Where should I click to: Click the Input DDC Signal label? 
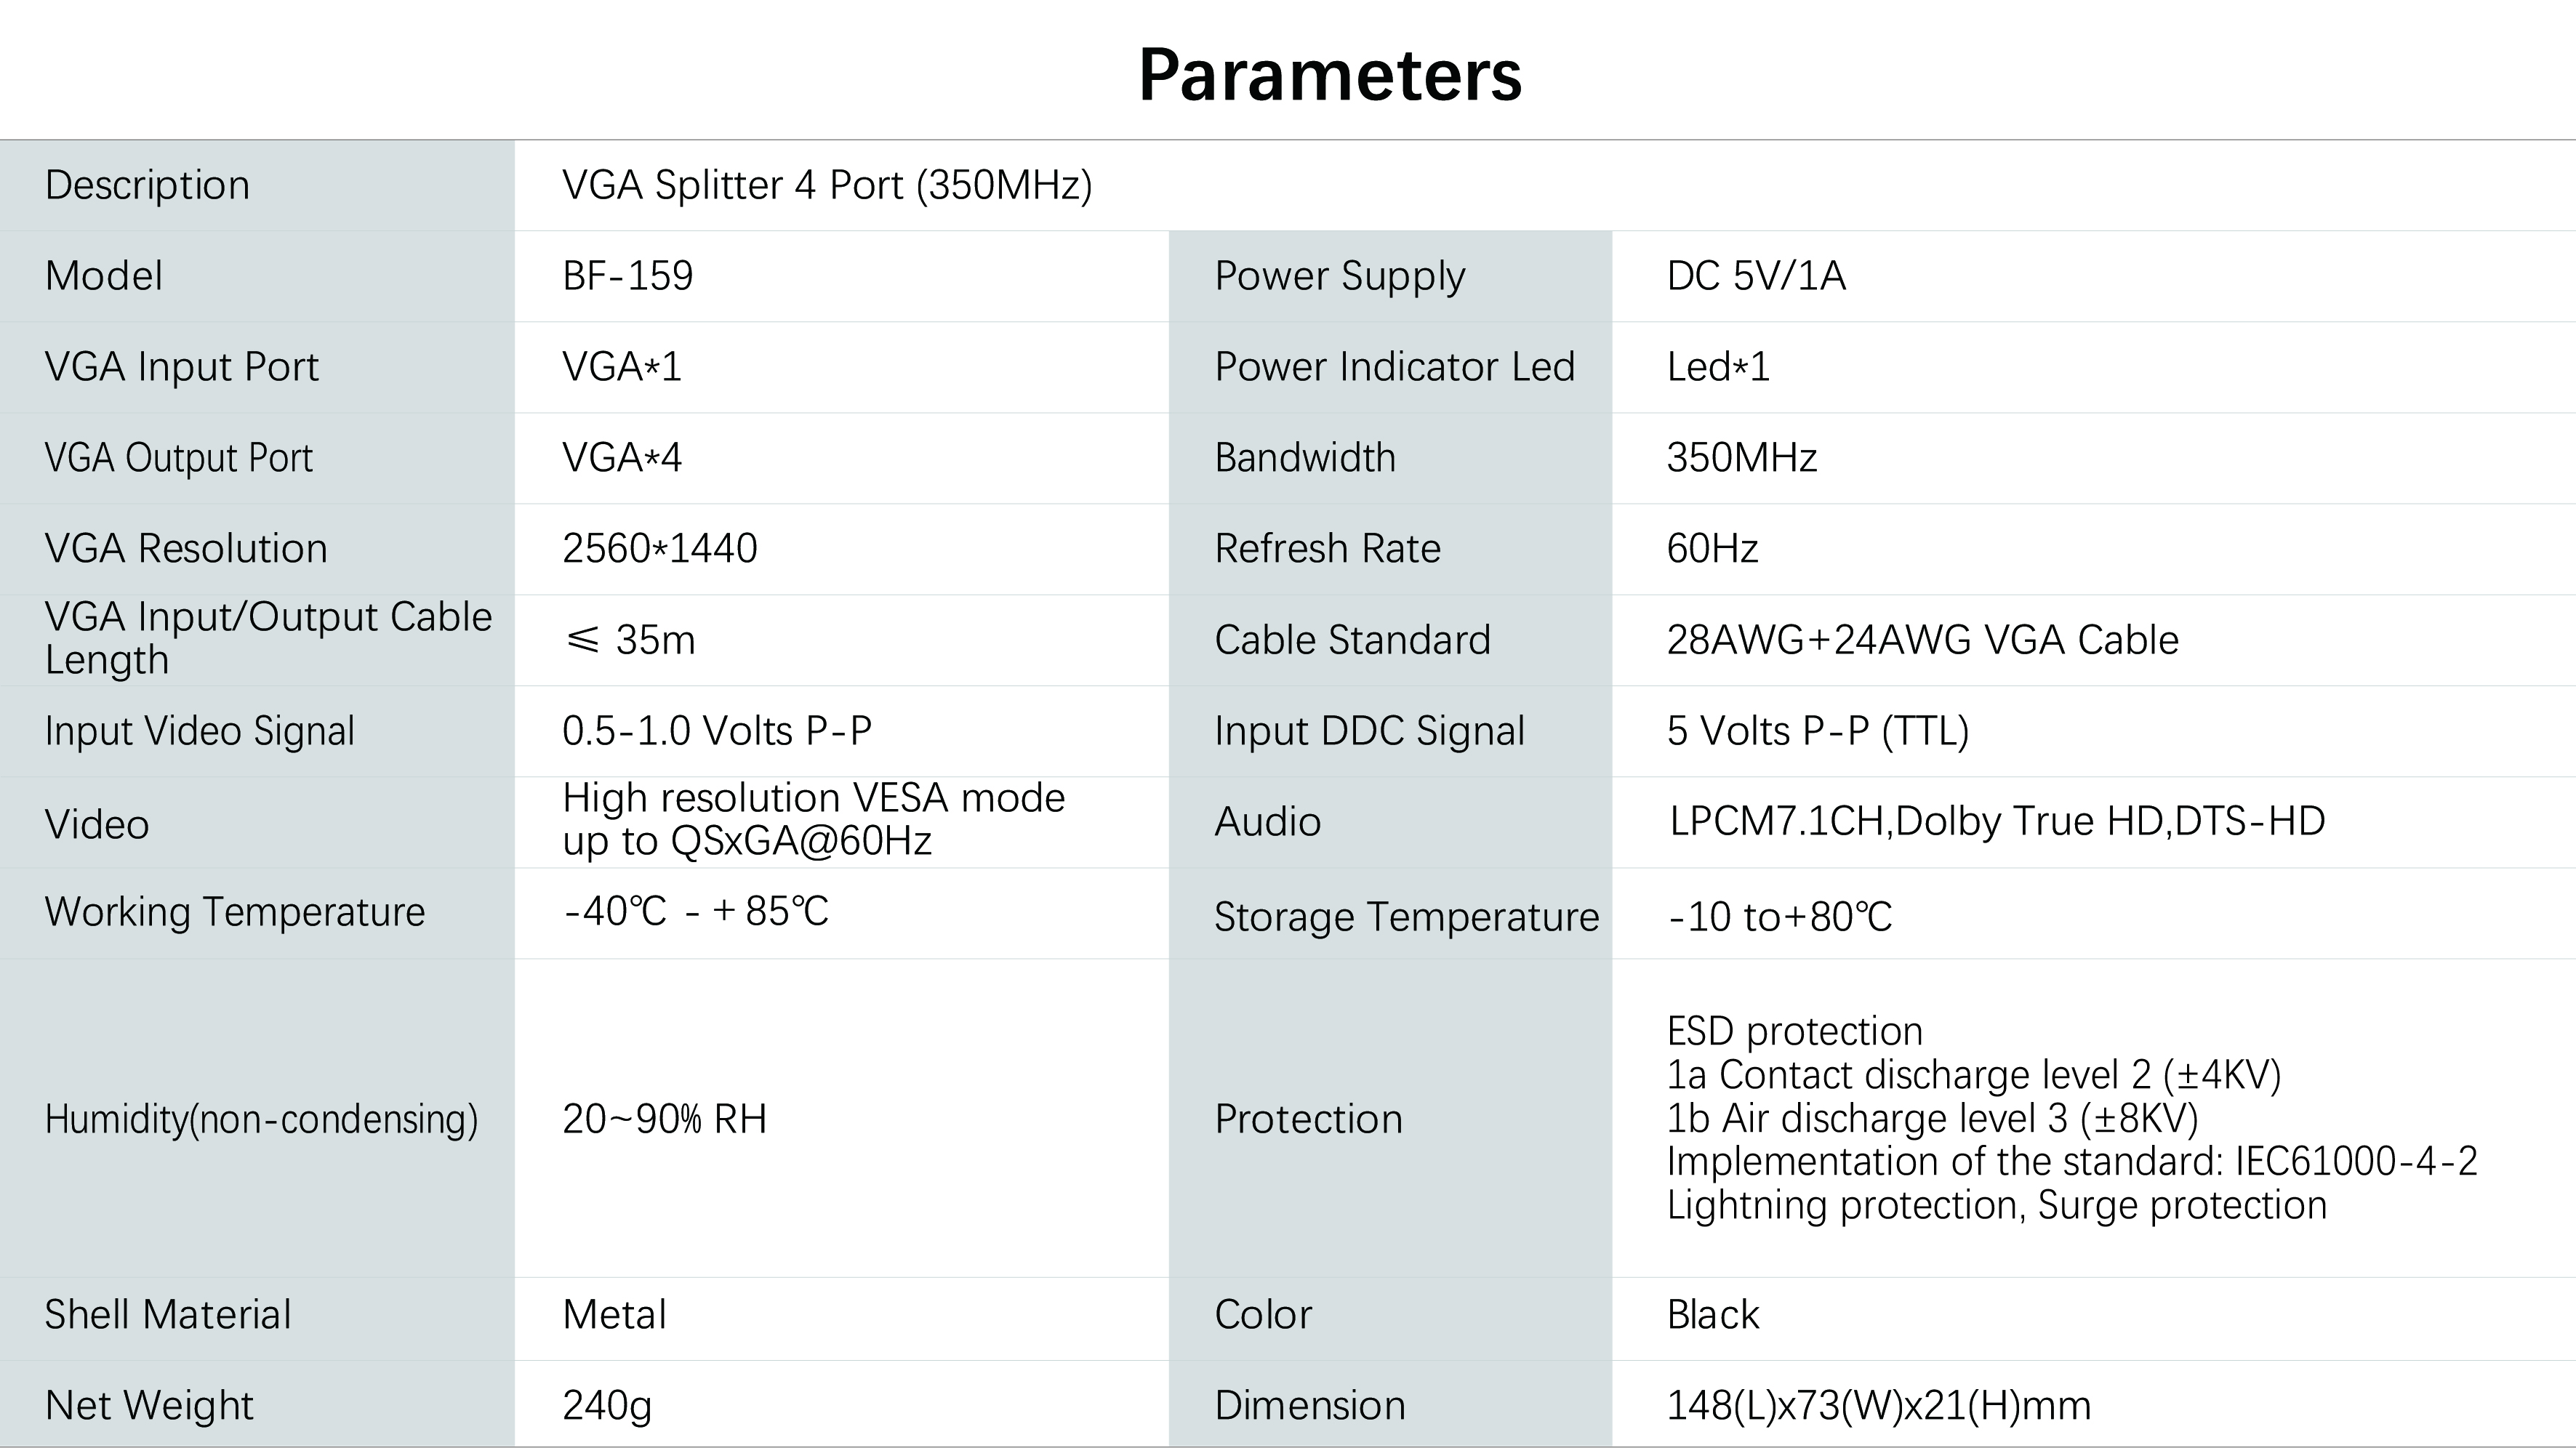click(x=1369, y=731)
